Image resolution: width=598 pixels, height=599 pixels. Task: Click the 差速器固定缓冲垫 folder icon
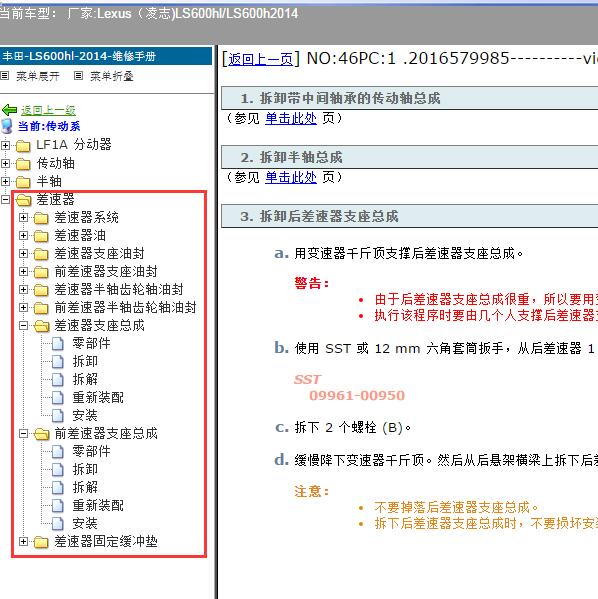coord(41,542)
